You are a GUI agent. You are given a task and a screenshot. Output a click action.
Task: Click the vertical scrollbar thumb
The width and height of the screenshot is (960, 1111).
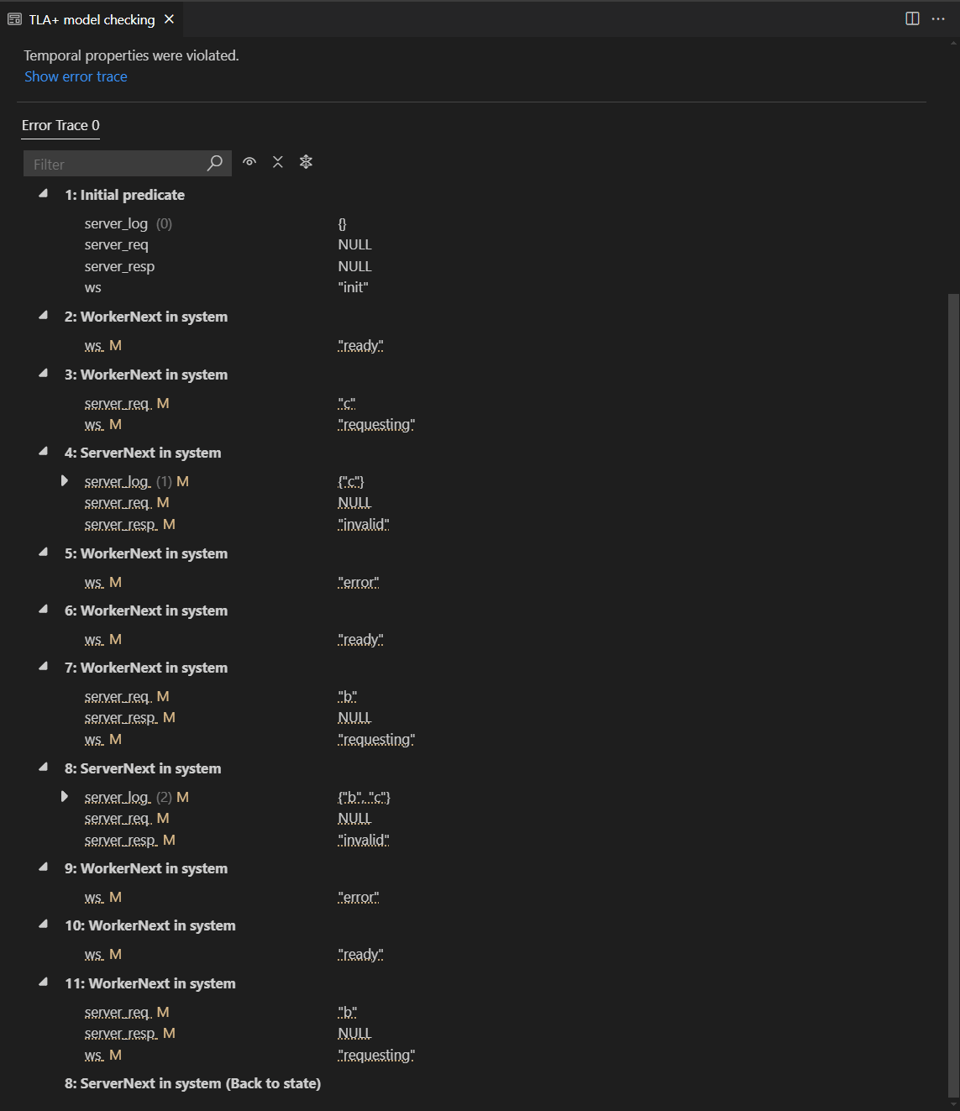pyautogui.click(x=951, y=690)
